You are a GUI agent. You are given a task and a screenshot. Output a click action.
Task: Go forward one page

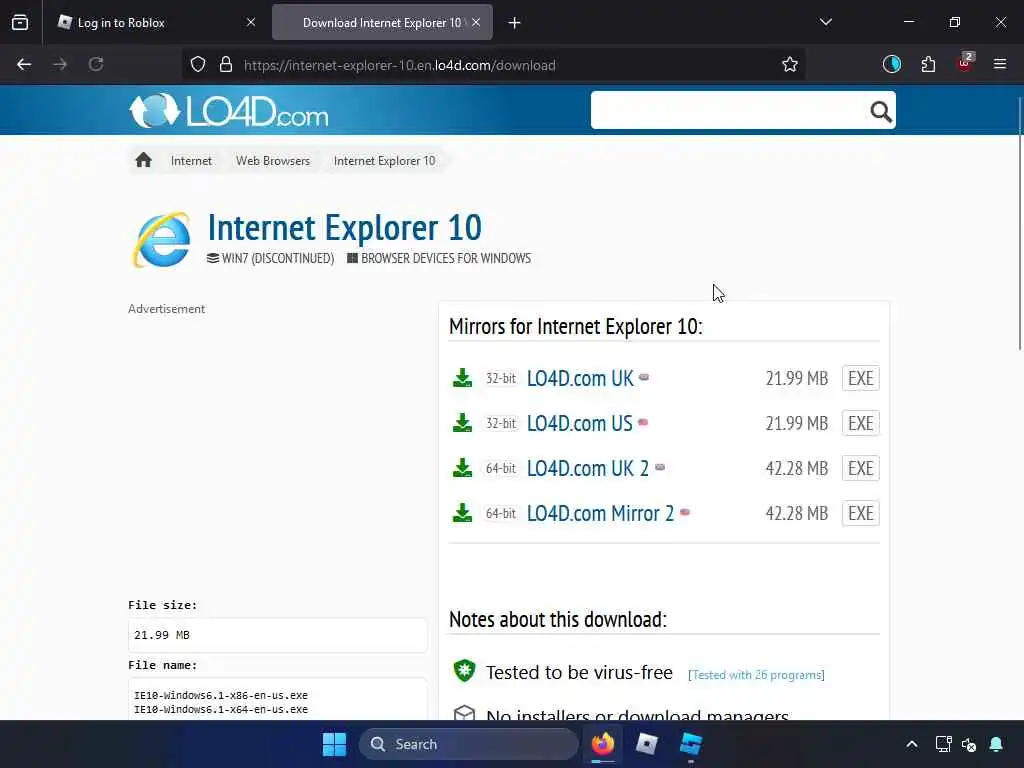(60, 65)
